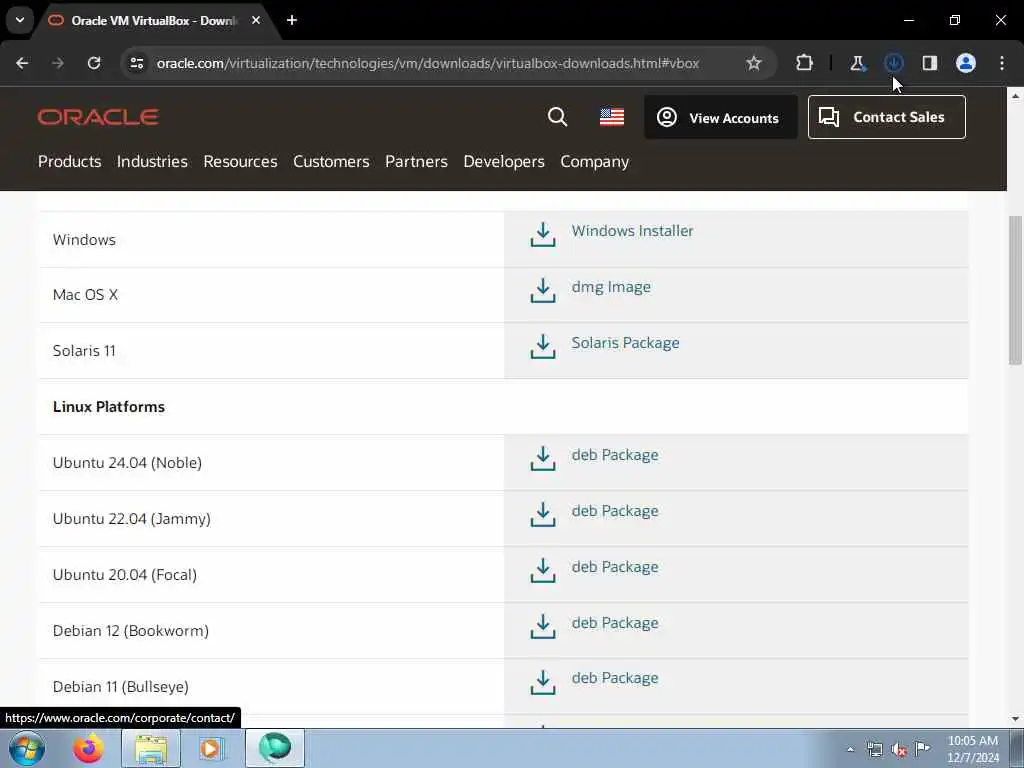The image size is (1024, 768).
Task: Click the download icon in the Ubuntu 20.04 row
Action: pos(543,571)
